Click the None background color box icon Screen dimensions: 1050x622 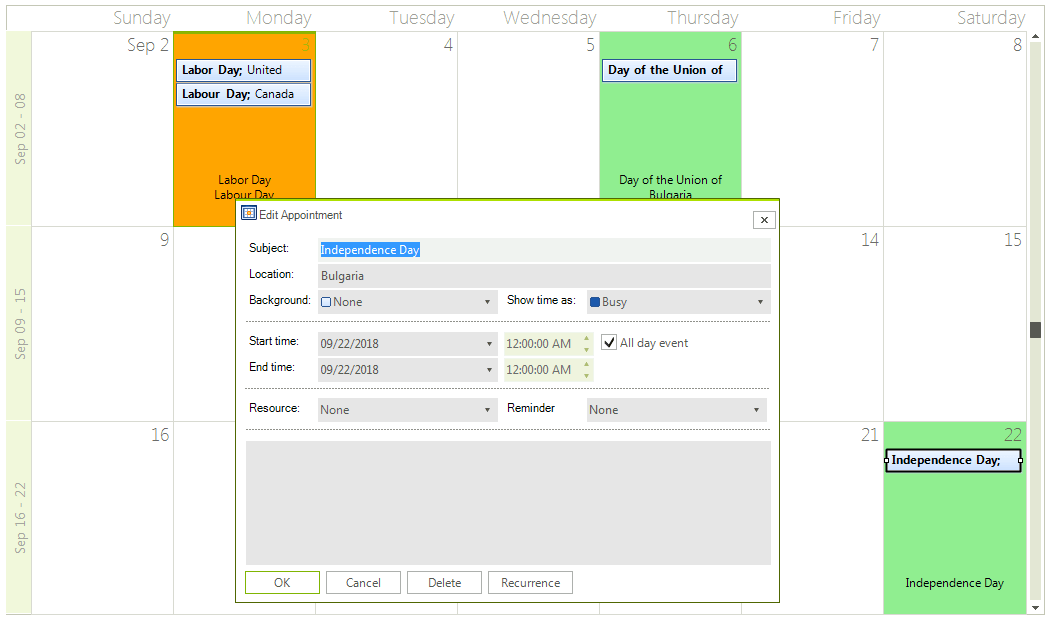pyautogui.click(x=326, y=301)
